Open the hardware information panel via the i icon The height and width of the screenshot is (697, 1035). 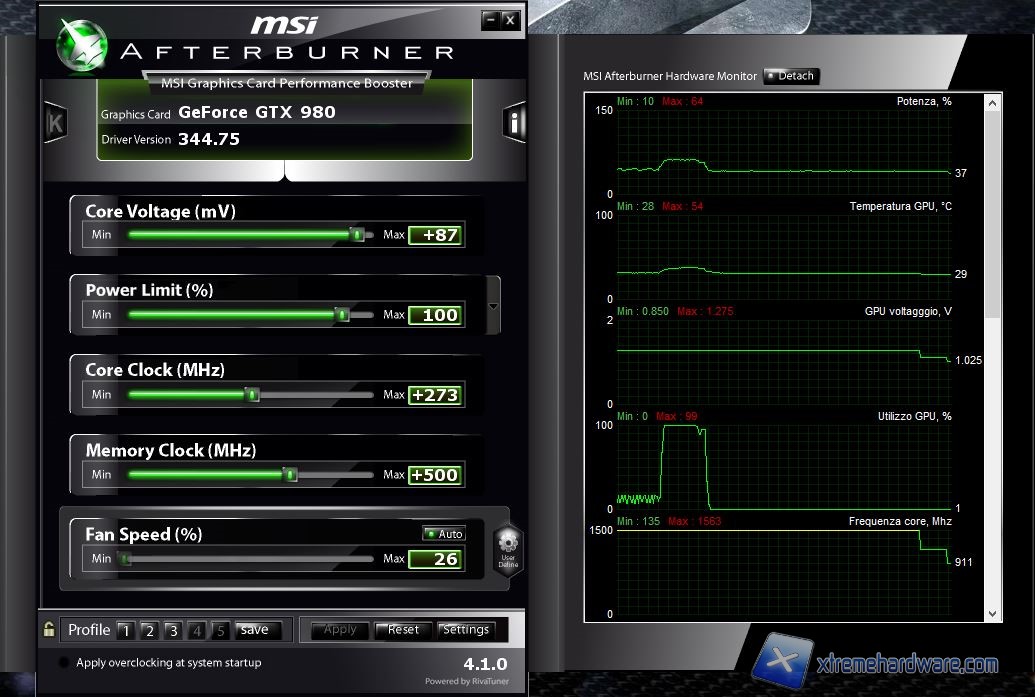tap(514, 122)
